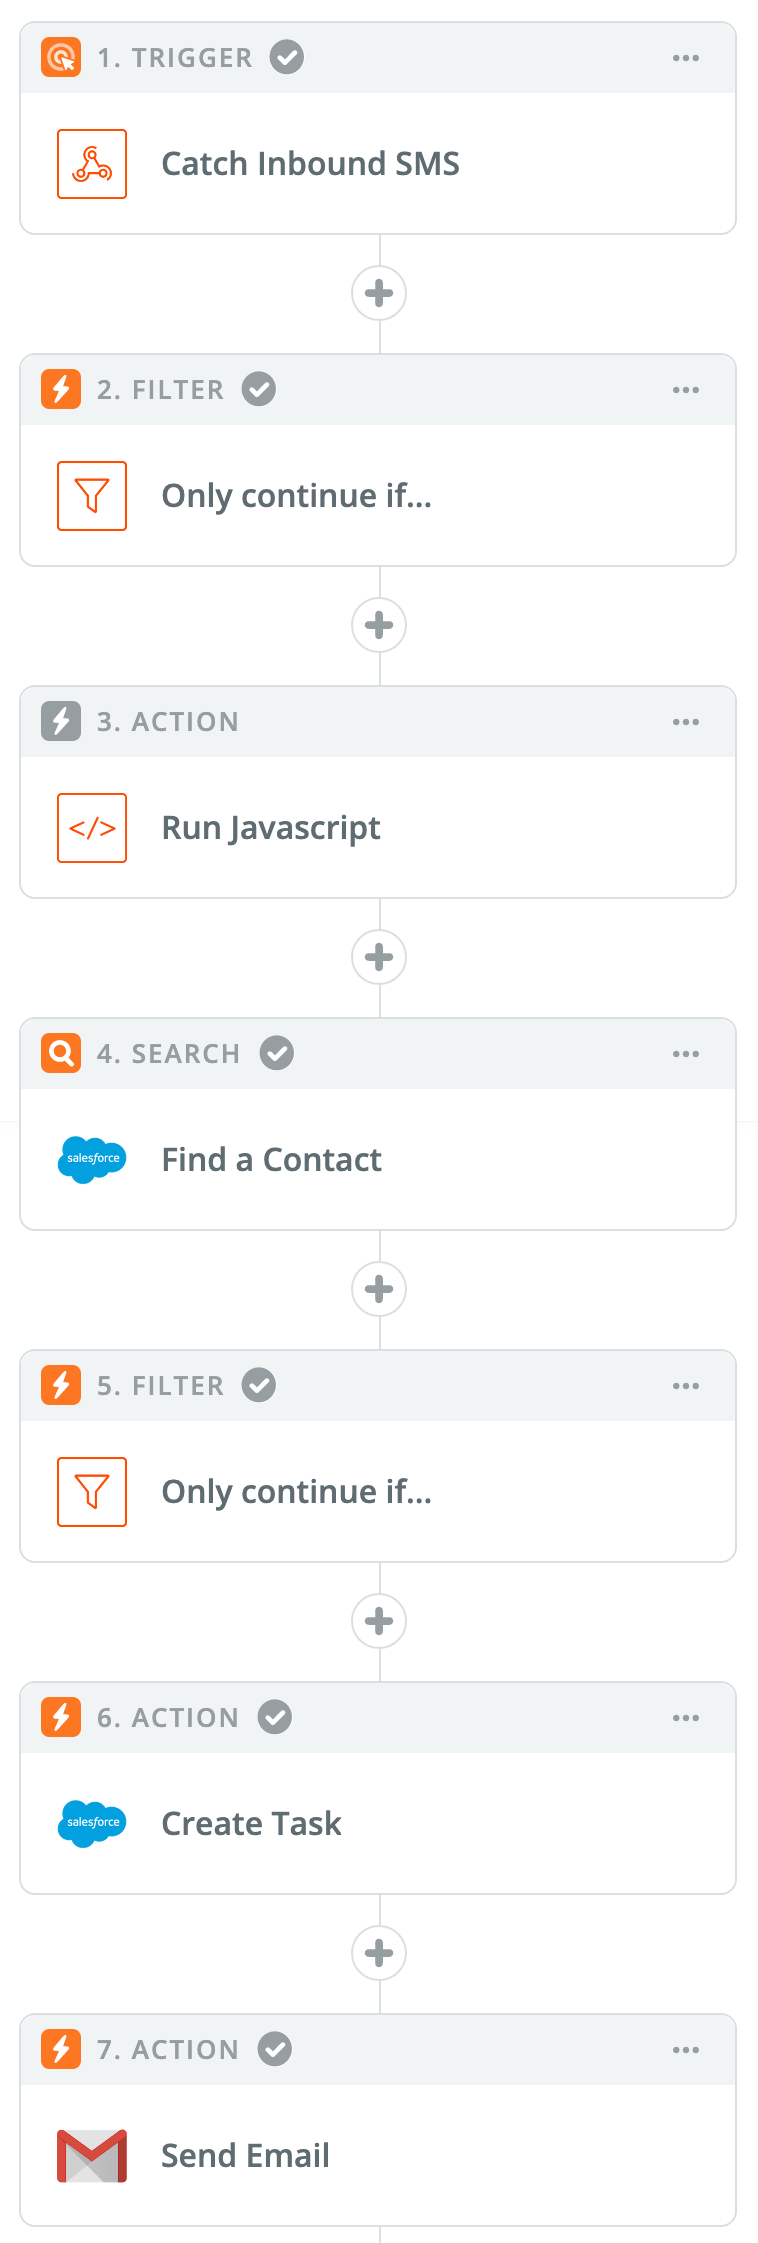Viewport: 758px width, 2243px height.
Task: Click the success checkmark on the trigger step
Action: pyautogui.click(x=286, y=57)
